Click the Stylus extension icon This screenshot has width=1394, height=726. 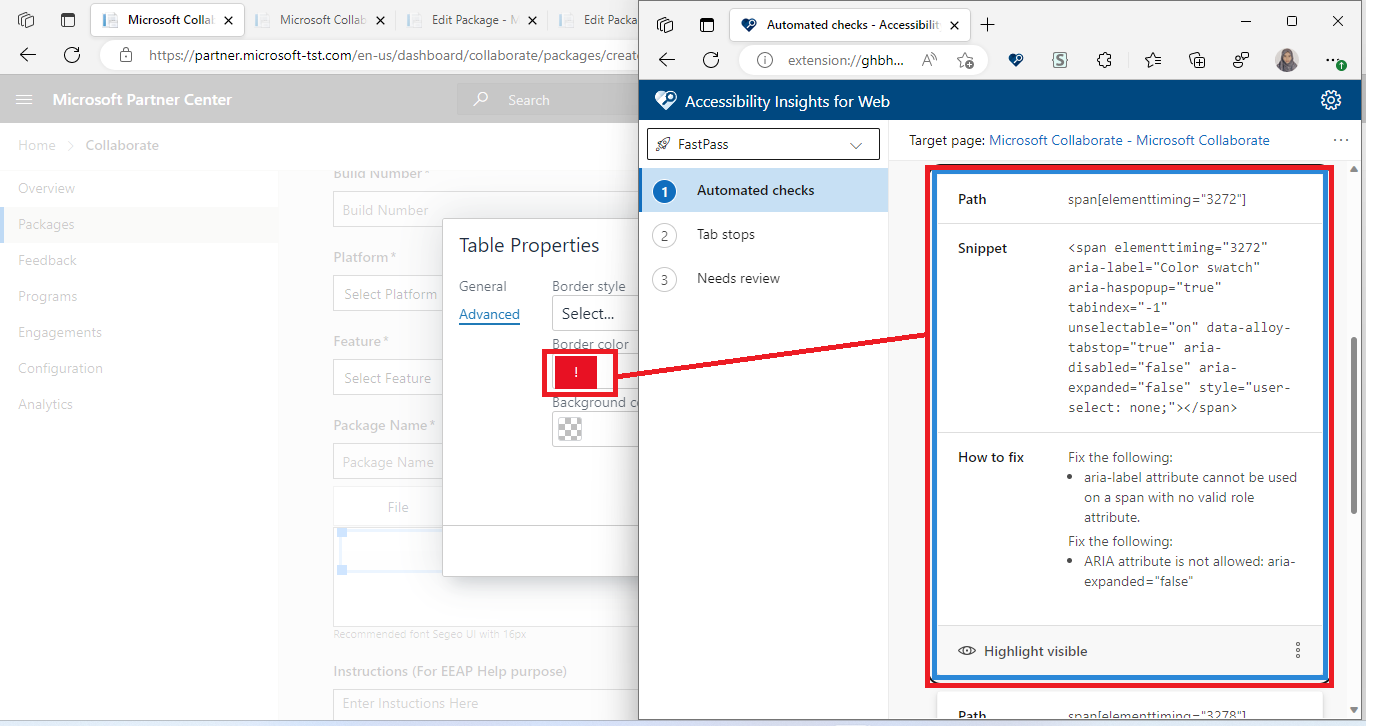click(1059, 60)
